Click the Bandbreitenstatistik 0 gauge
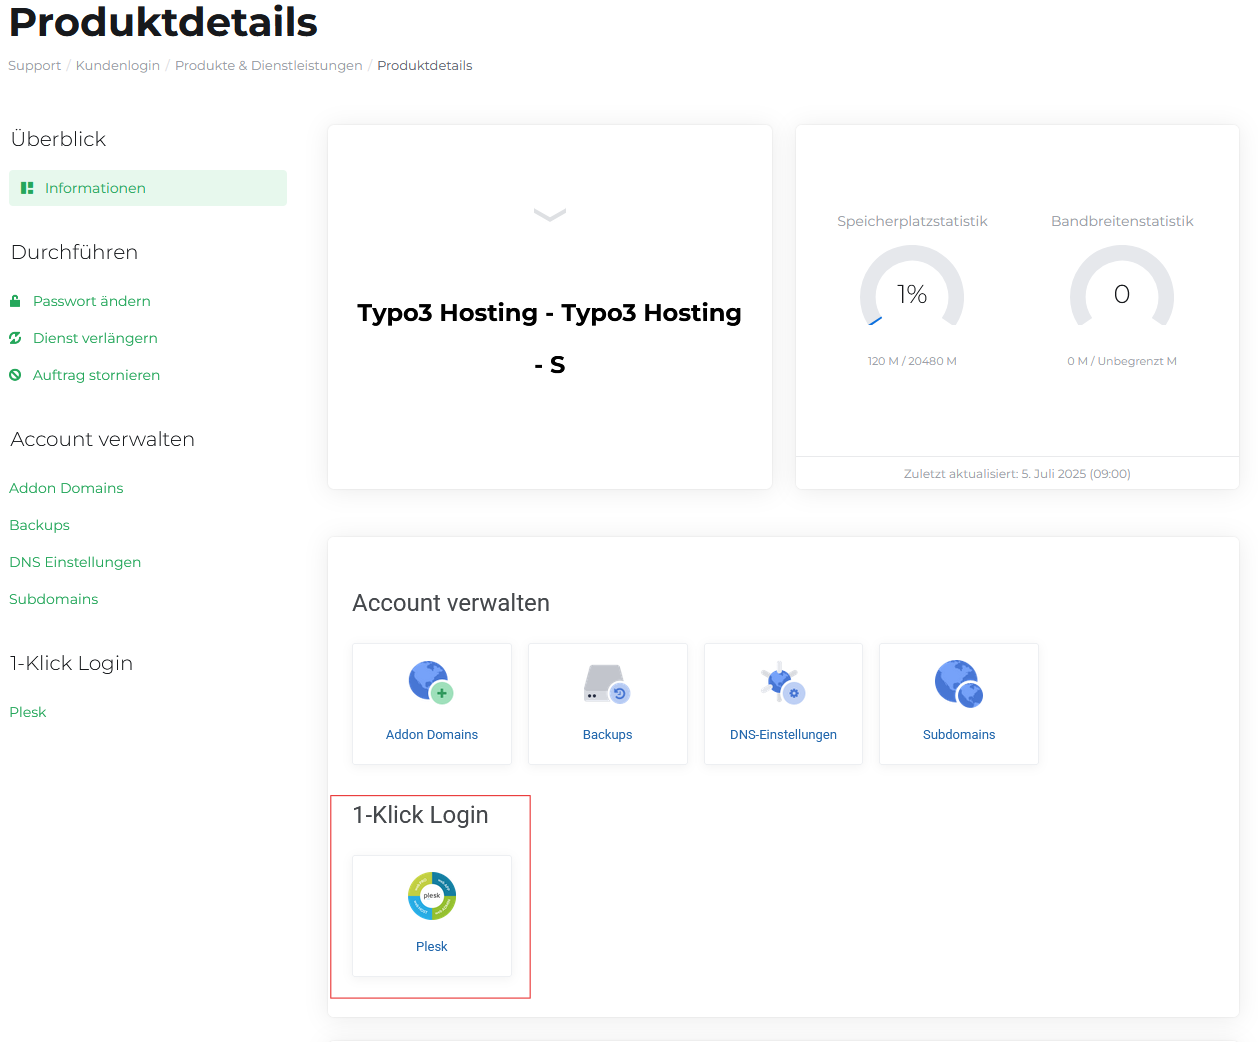Viewport: 1258px width, 1042px height. 1122,287
